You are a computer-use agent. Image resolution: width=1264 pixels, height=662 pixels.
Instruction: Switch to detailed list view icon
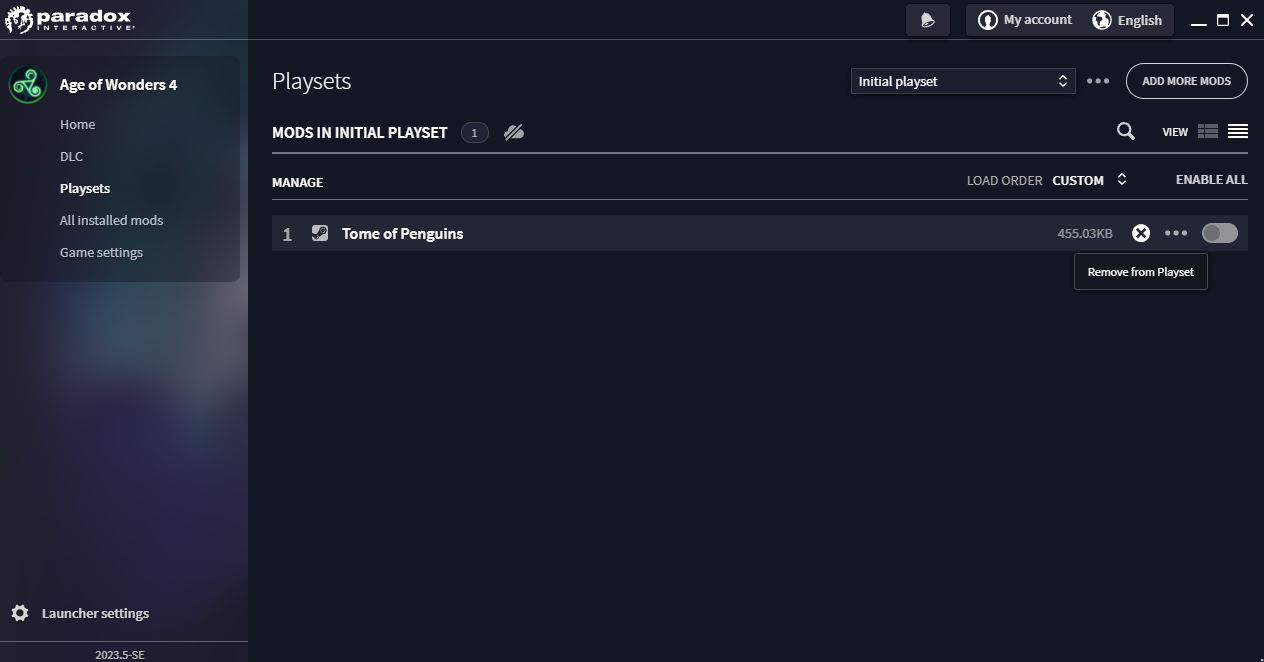(x=1208, y=131)
